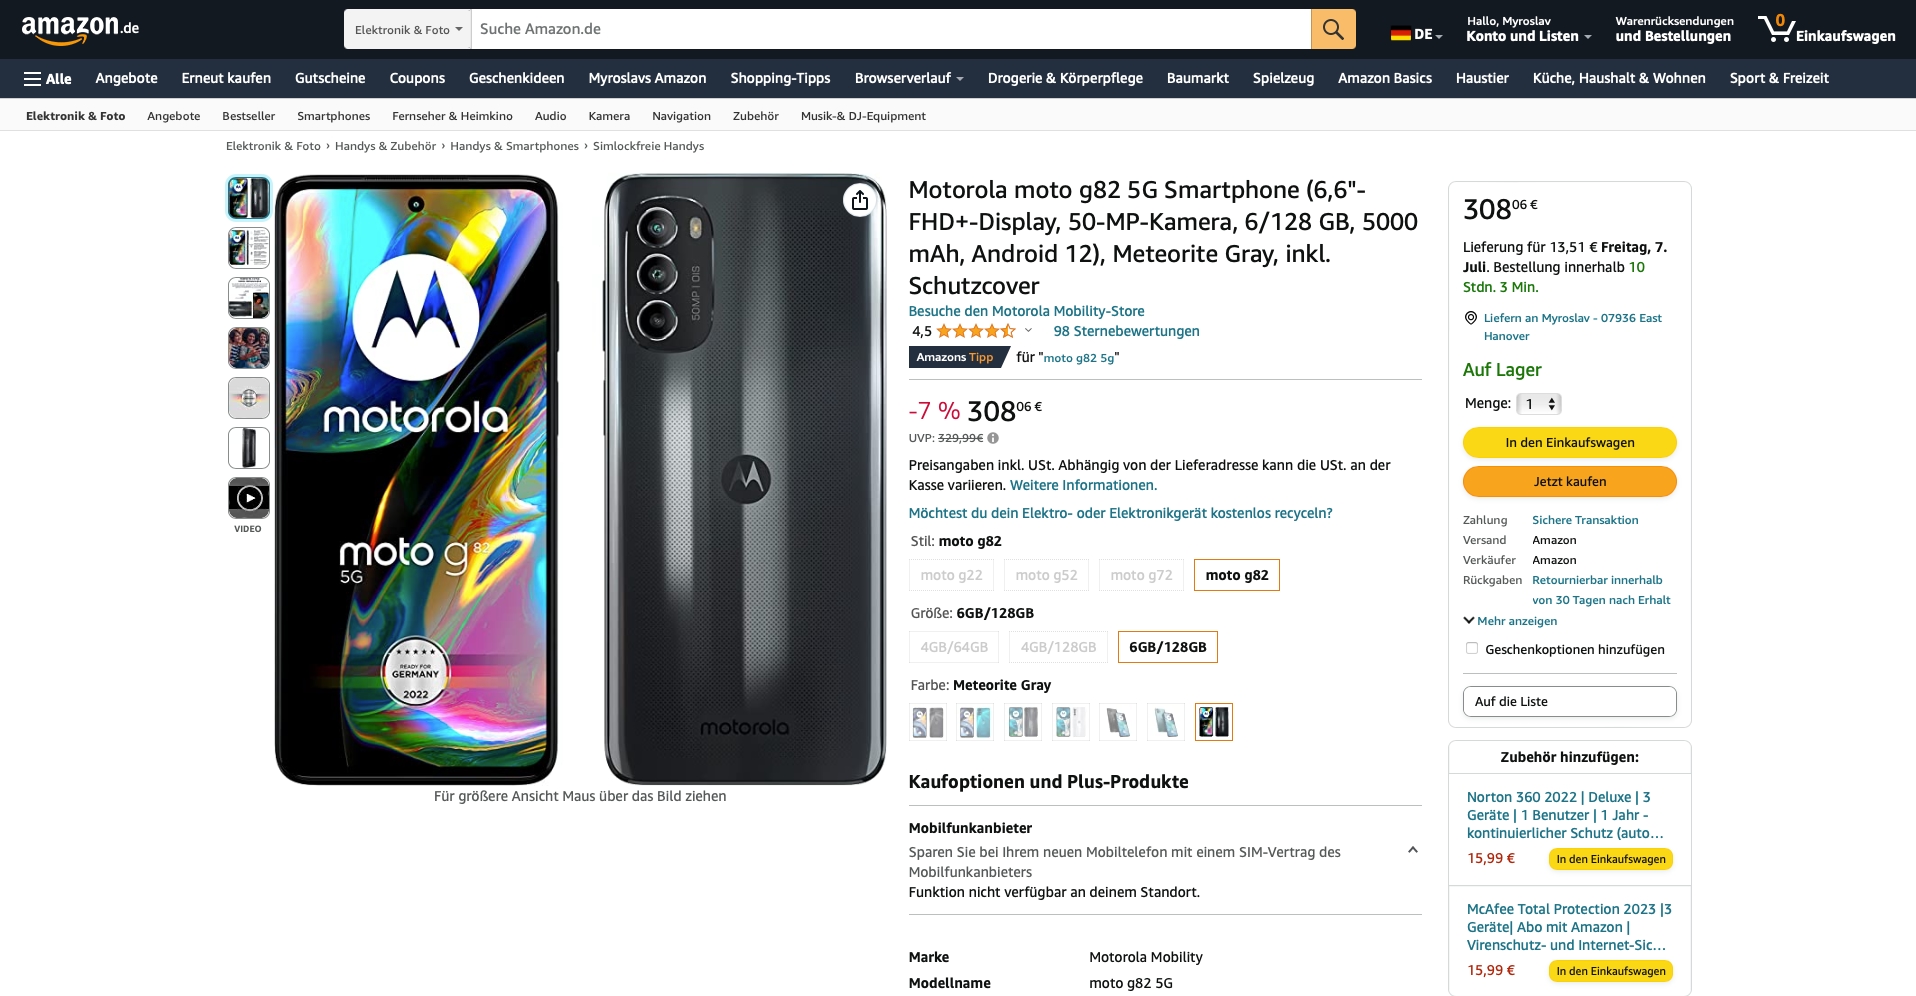Viewport: 1916px width, 996px height.
Task: Select the Meteorite Gray color swatch
Action: (1214, 721)
